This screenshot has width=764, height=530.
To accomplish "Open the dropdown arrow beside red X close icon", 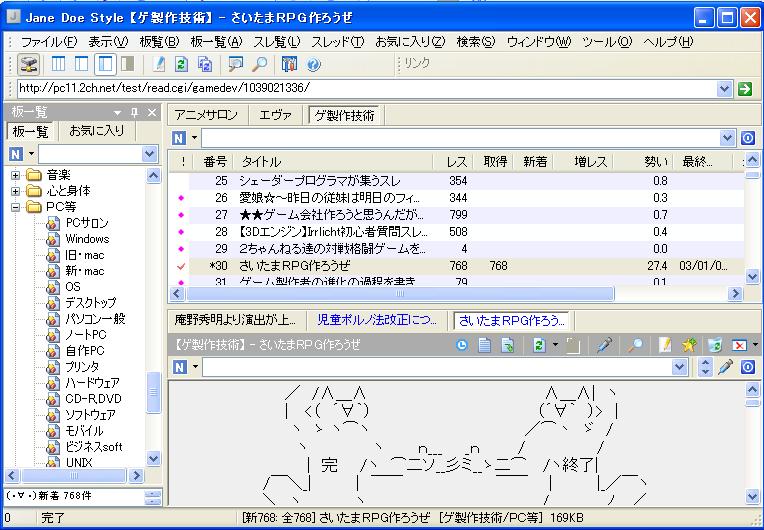I will pos(755,345).
